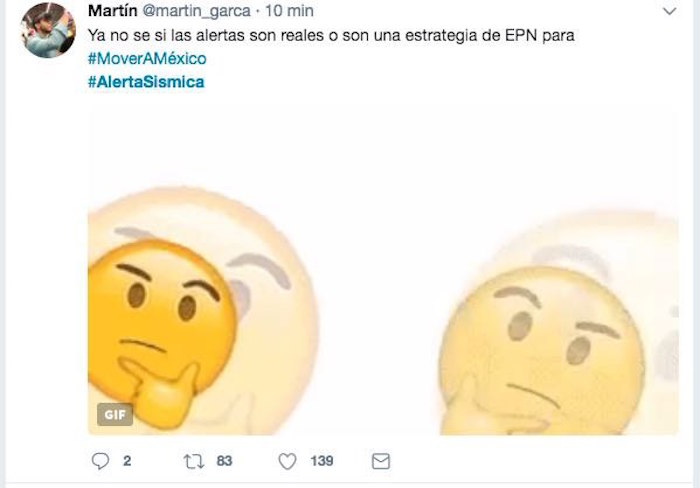Open the #AlertaSismica hashtag link
The width and height of the screenshot is (700, 488).
tap(146, 82)
